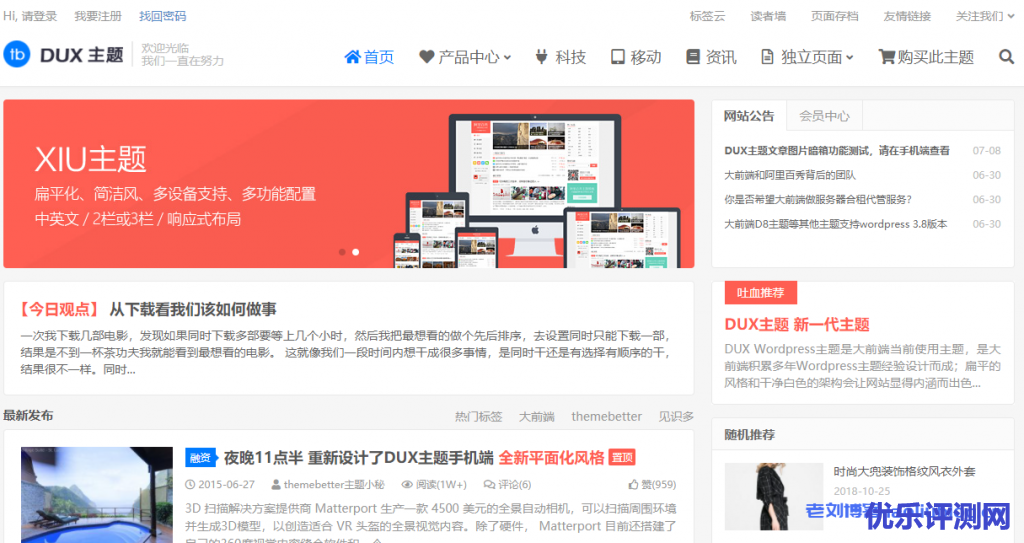Viewport: 1024px width, 543px height.
Task: Click the heart icon beside 产品中心
Action: [x=426, y=57]
